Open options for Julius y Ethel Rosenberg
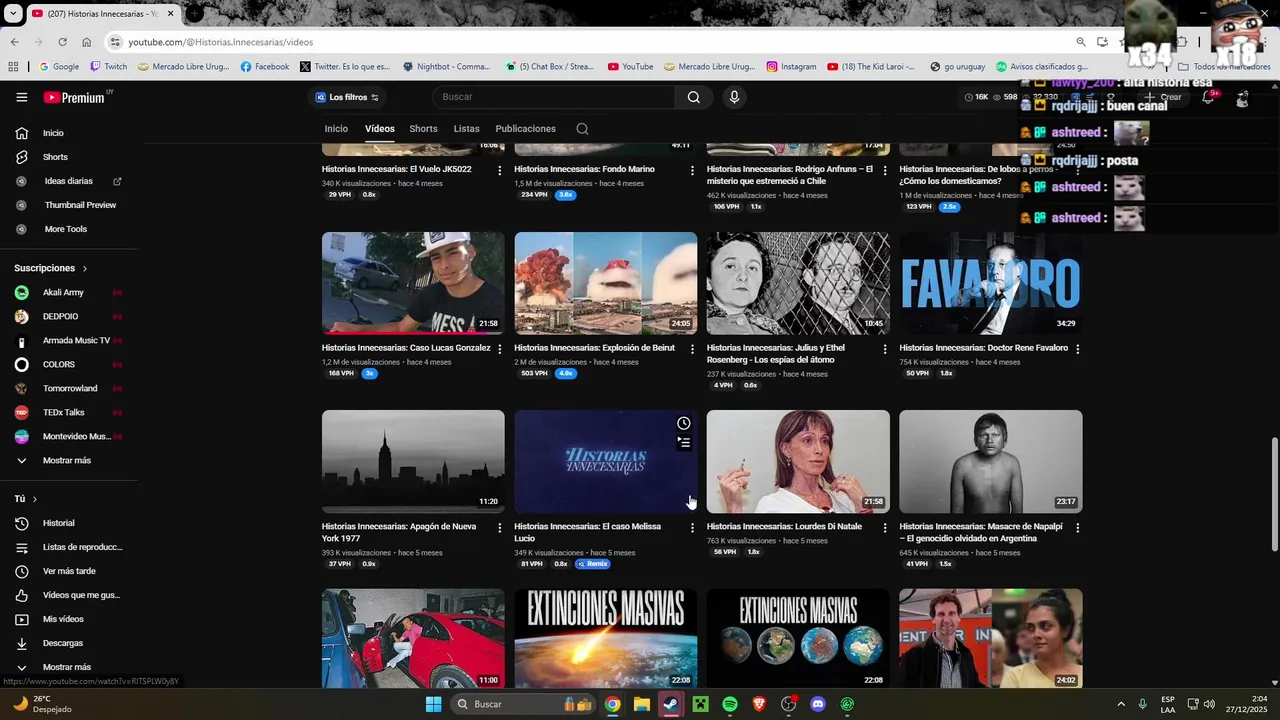This screenshot has width=1280, height=720. [884, 349]
